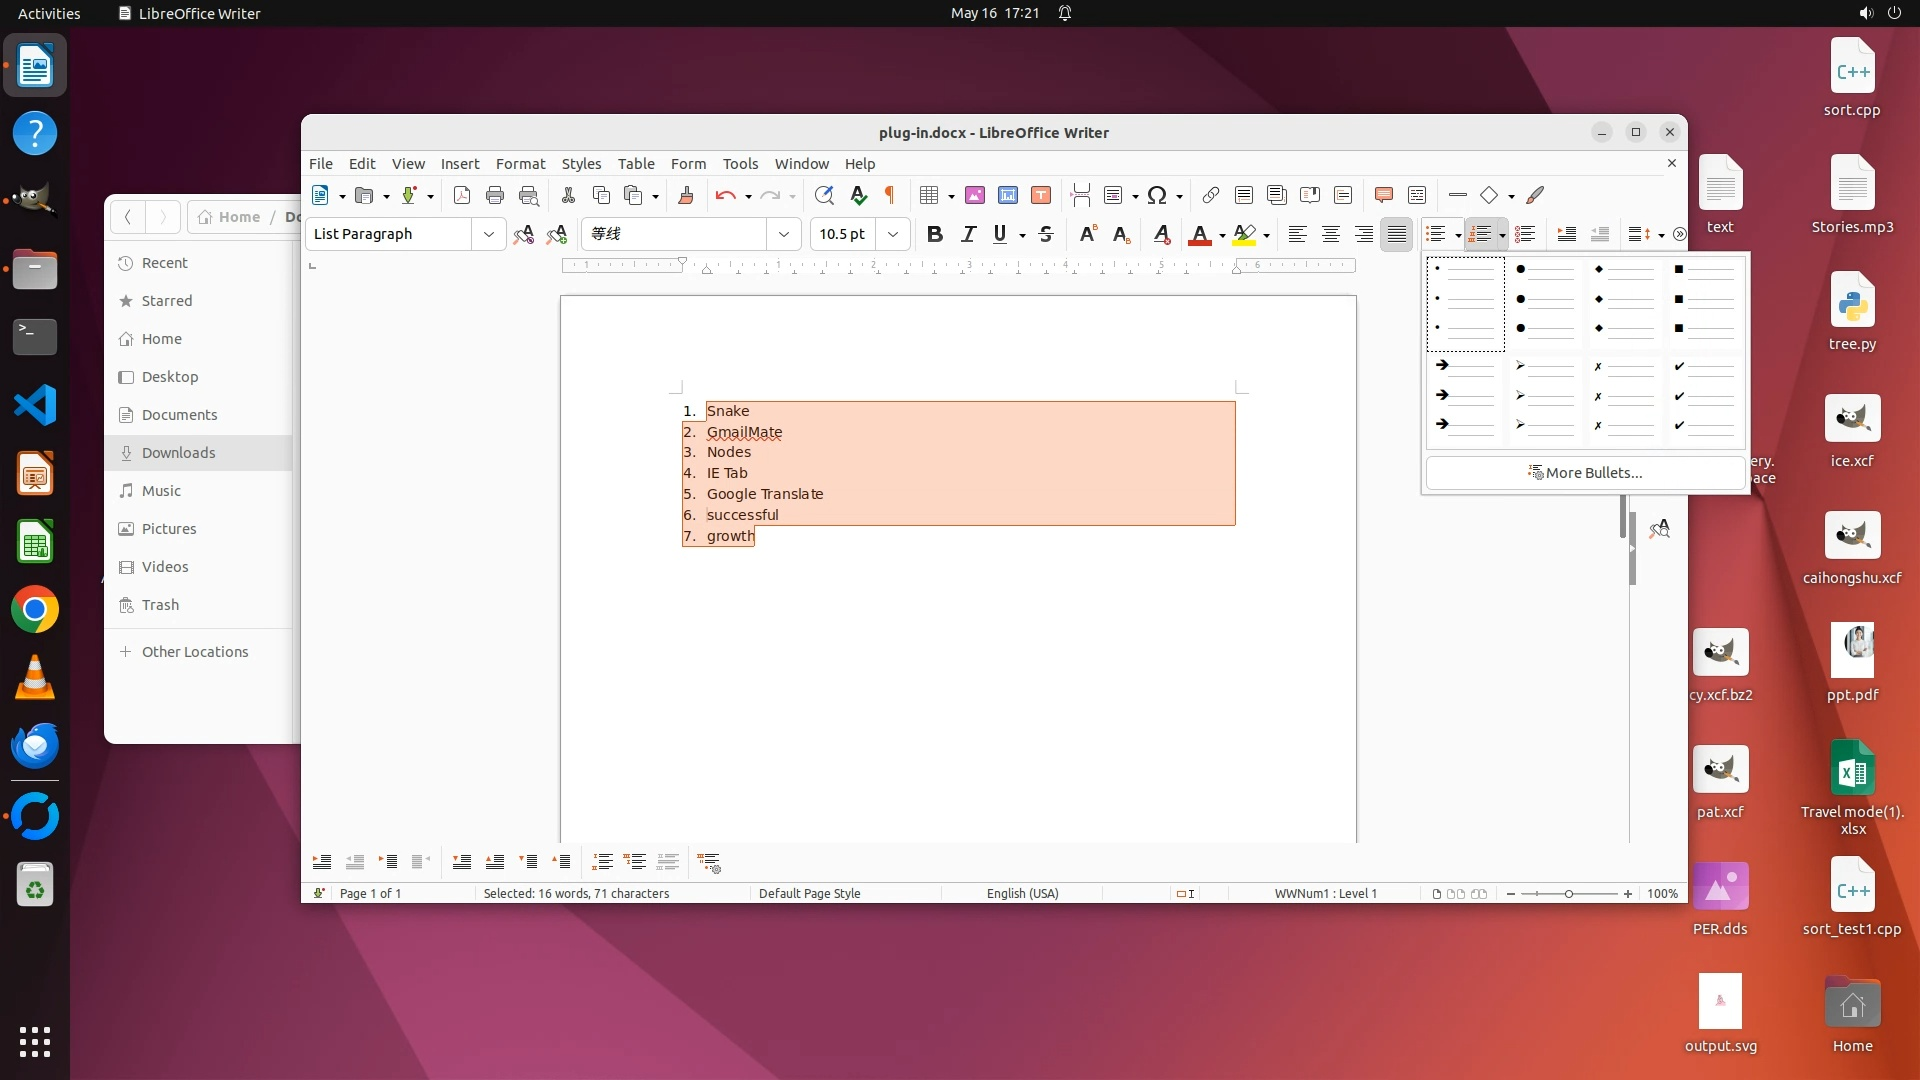Enable Justified alignment button
Screen dimensions: 1920x1080
1396,234
